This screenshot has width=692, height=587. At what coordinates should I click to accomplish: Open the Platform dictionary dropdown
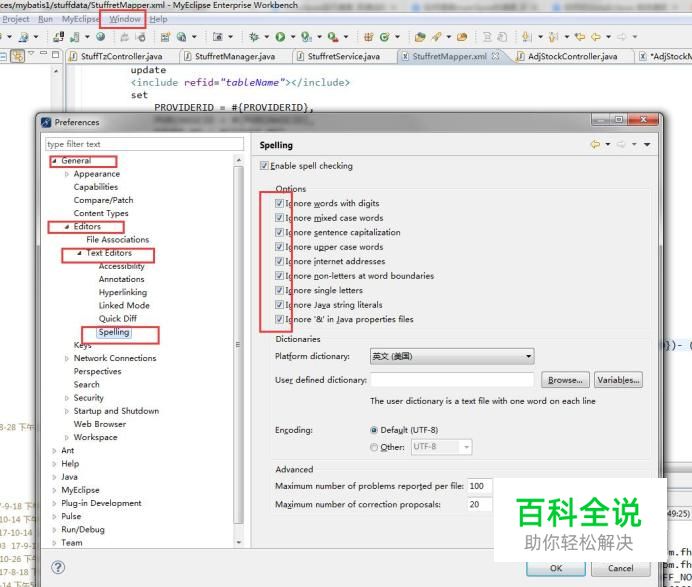[x=452, y=356]
